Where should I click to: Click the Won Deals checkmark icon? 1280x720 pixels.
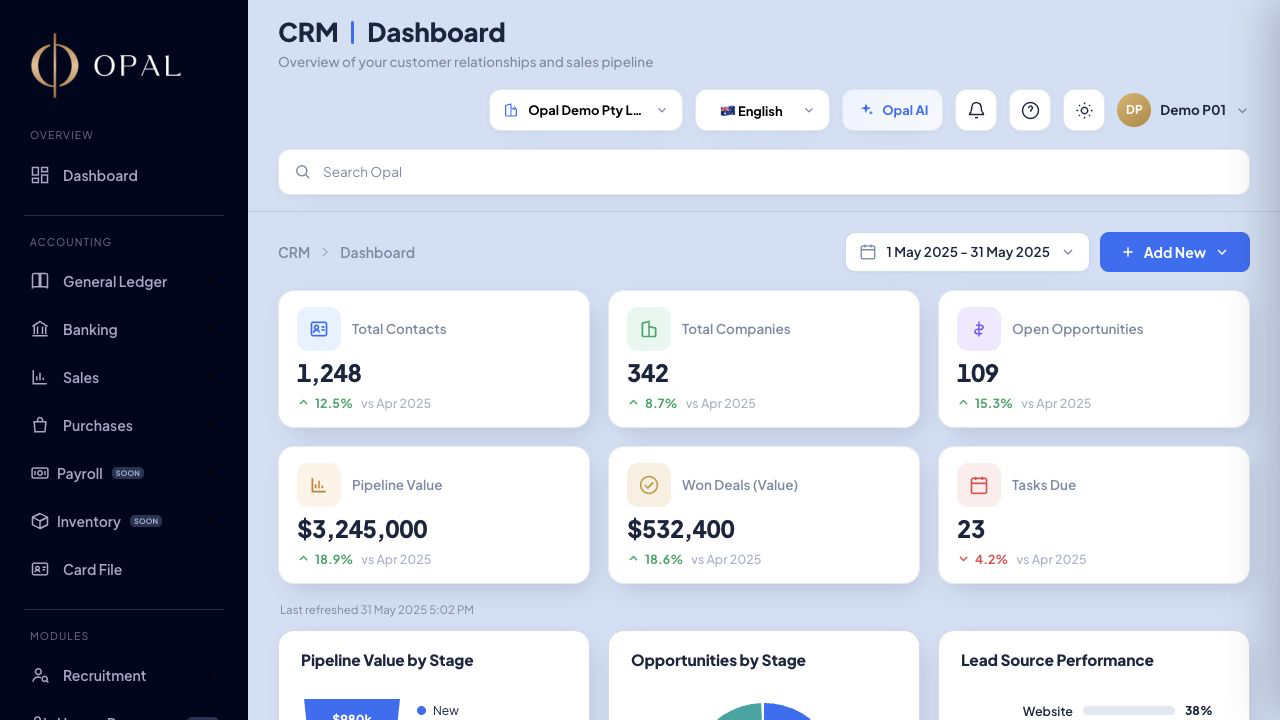click(649, 485)
